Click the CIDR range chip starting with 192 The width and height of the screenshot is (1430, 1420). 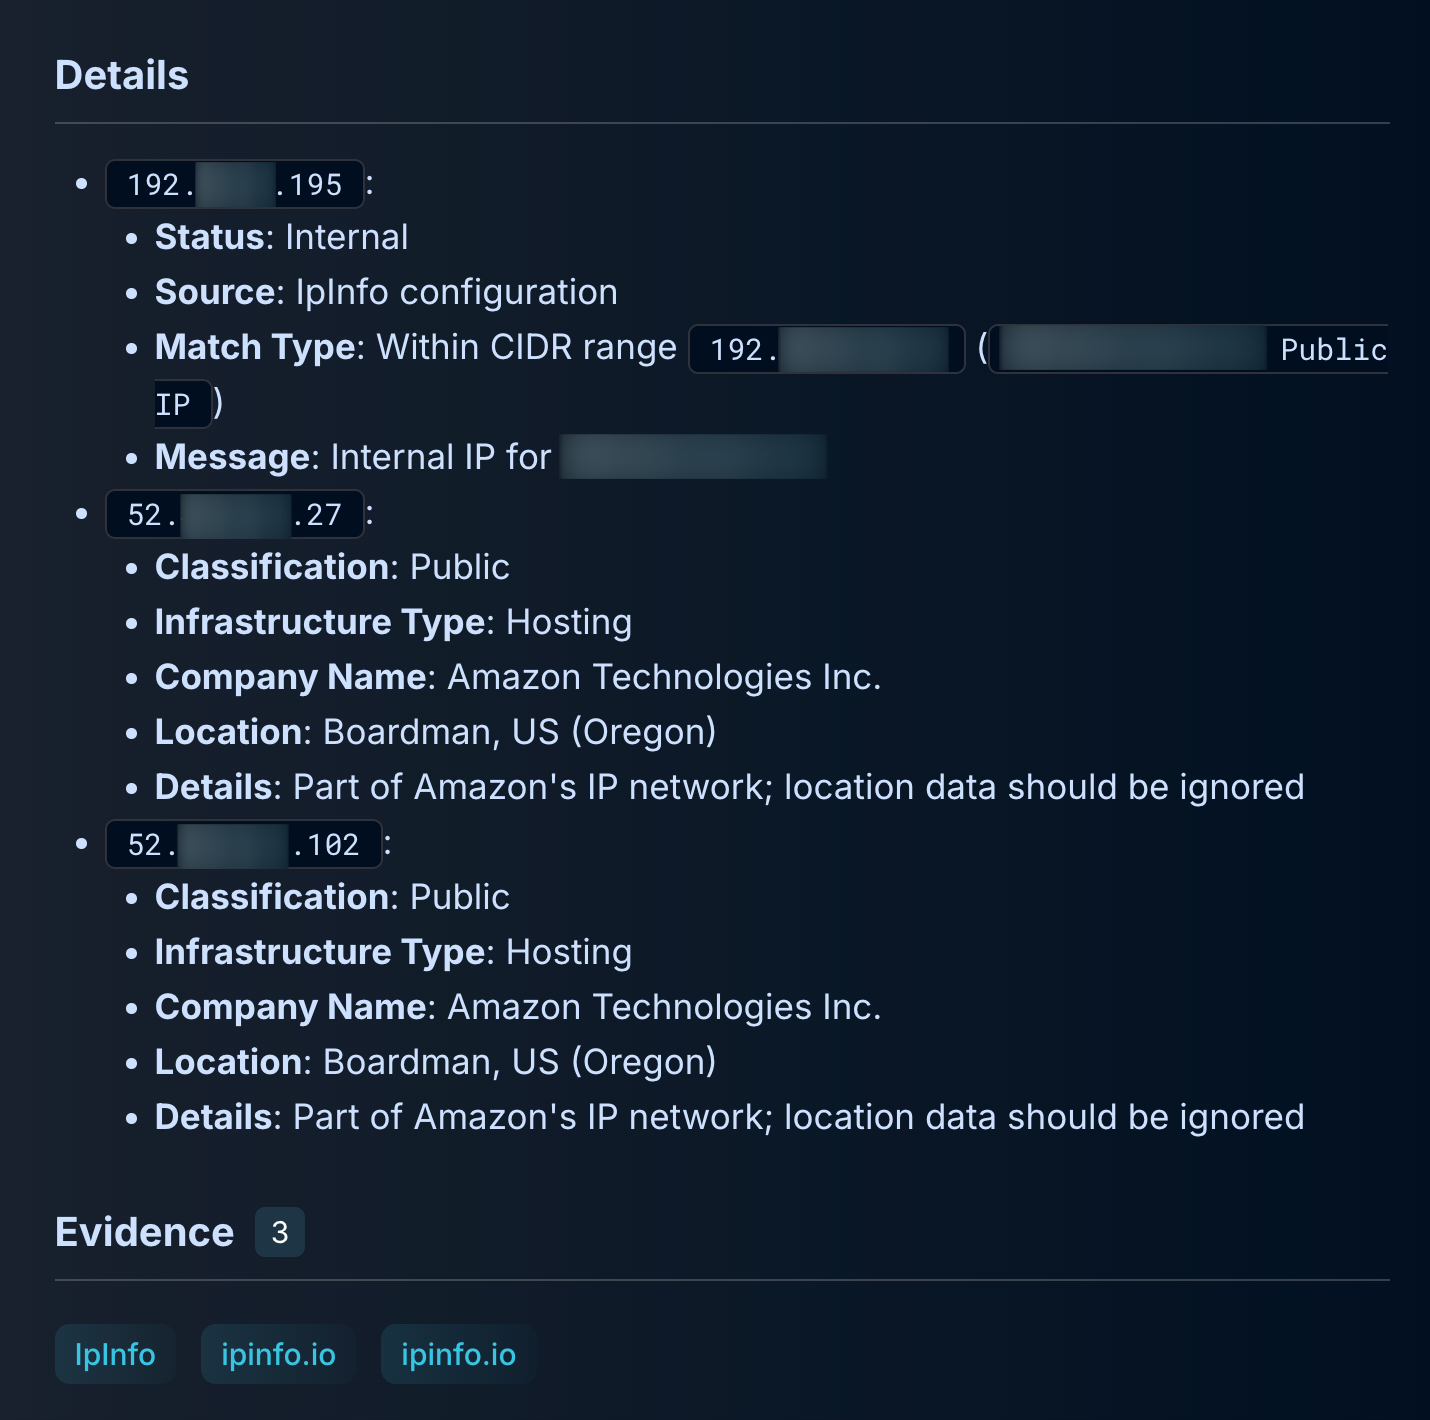tap(827, 349)
